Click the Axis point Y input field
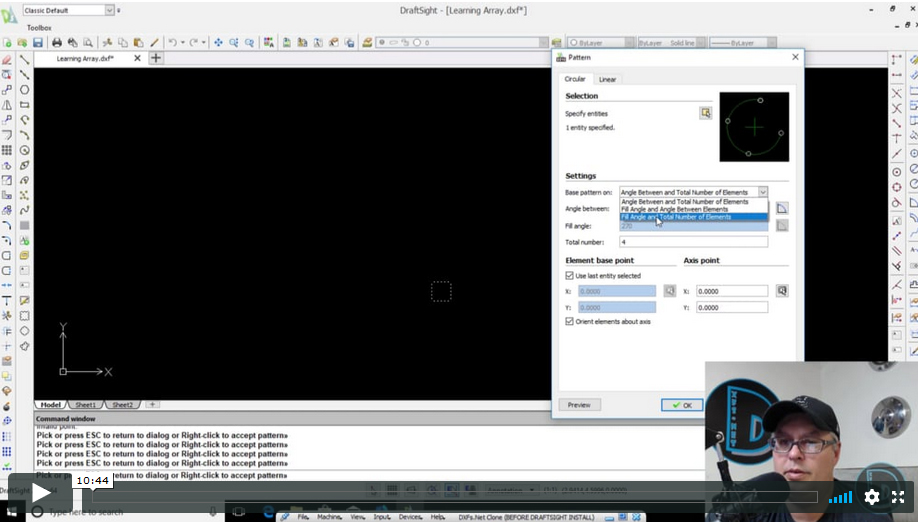The width and height of the screenshot is (918, 522). 732,307
